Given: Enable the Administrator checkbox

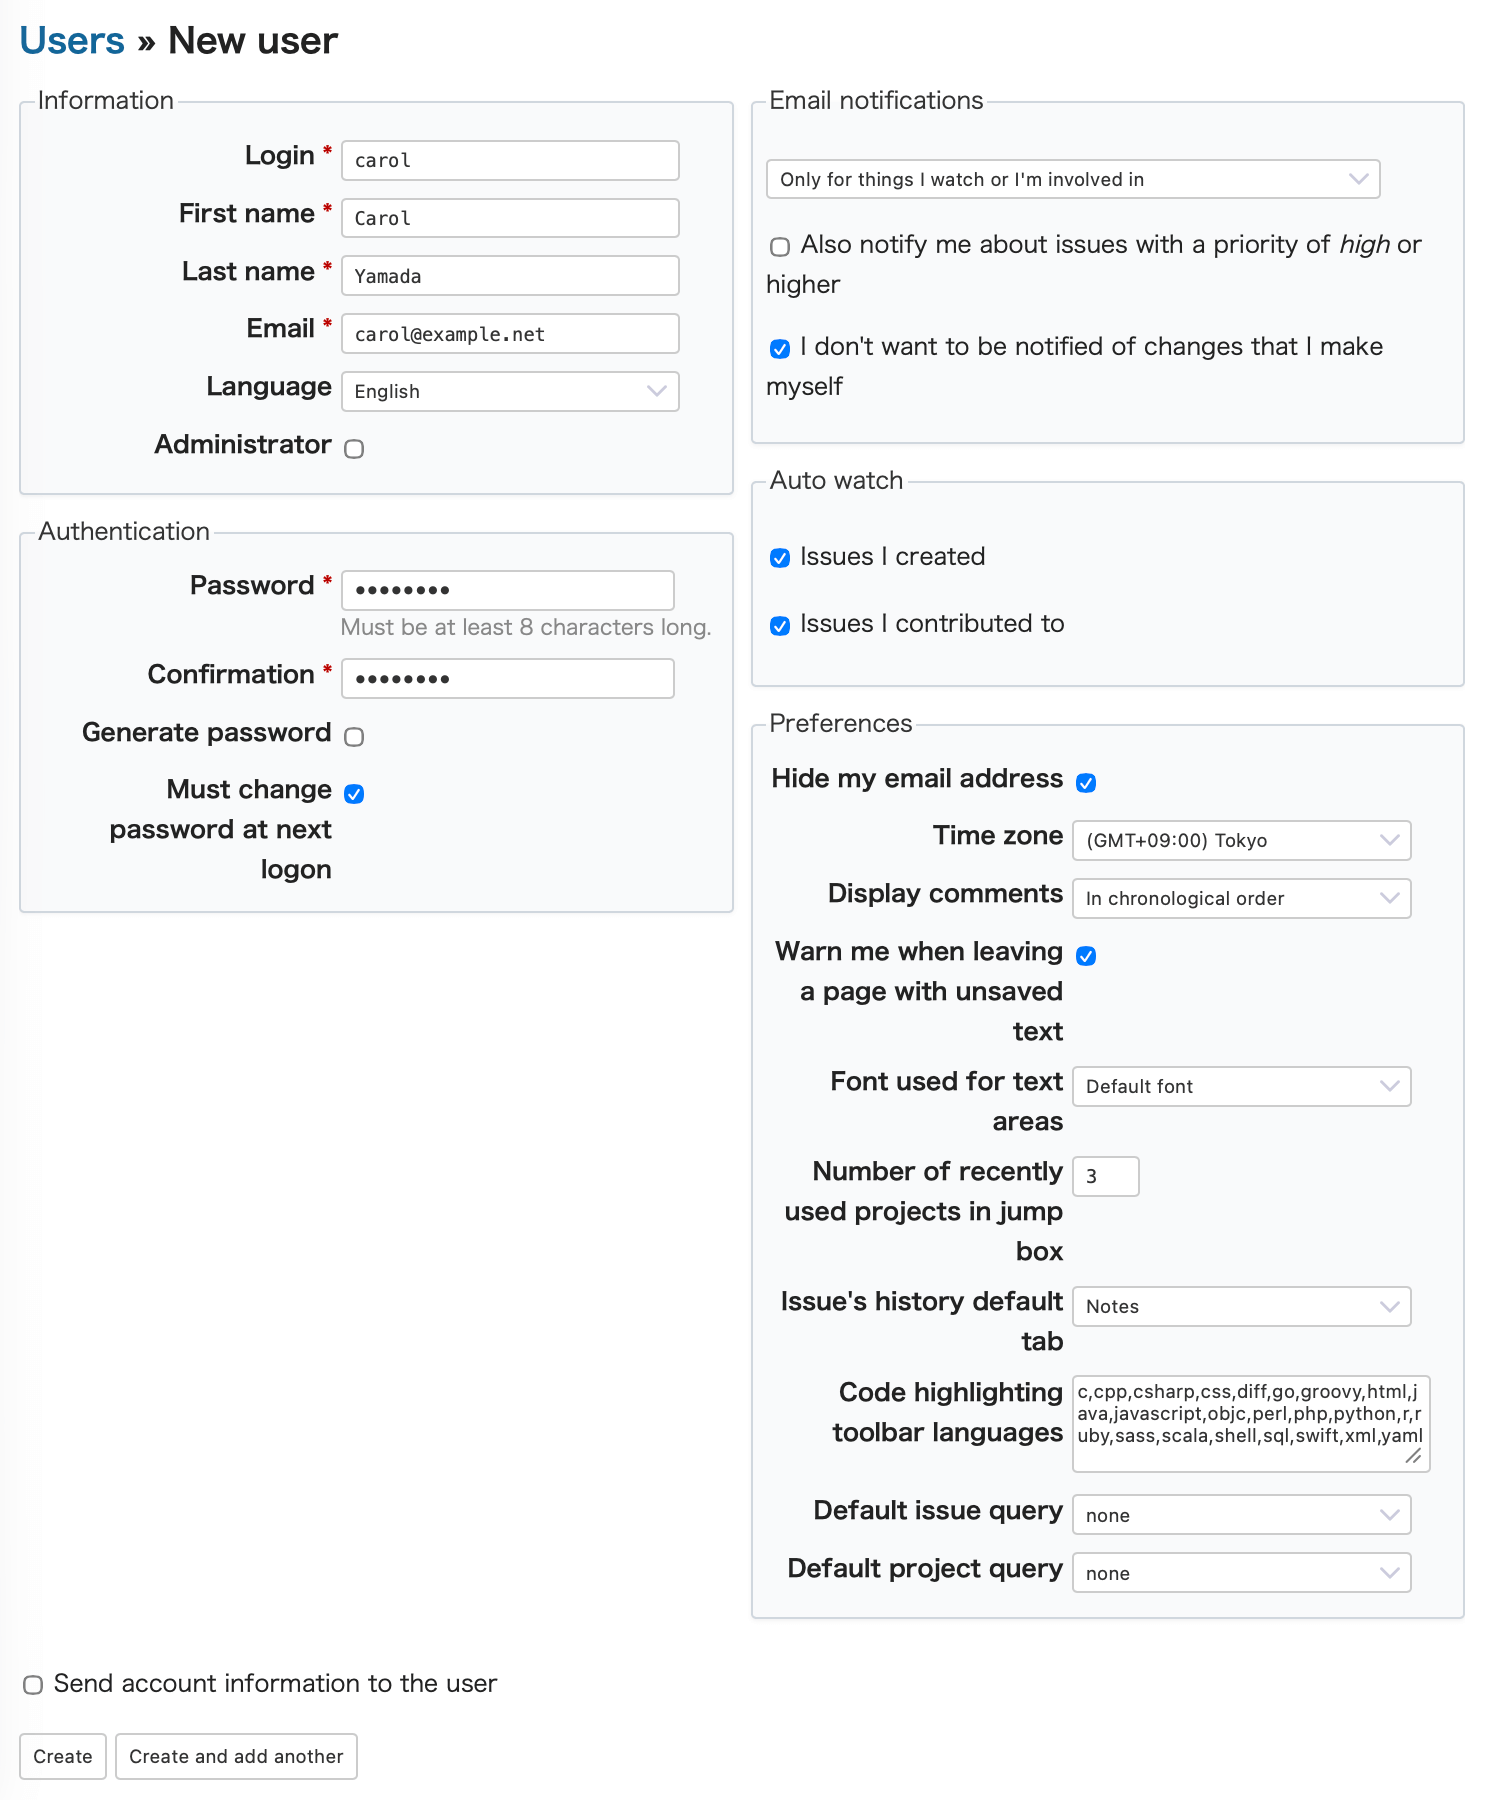Looking at the screenshot, I should pos(354,449).
